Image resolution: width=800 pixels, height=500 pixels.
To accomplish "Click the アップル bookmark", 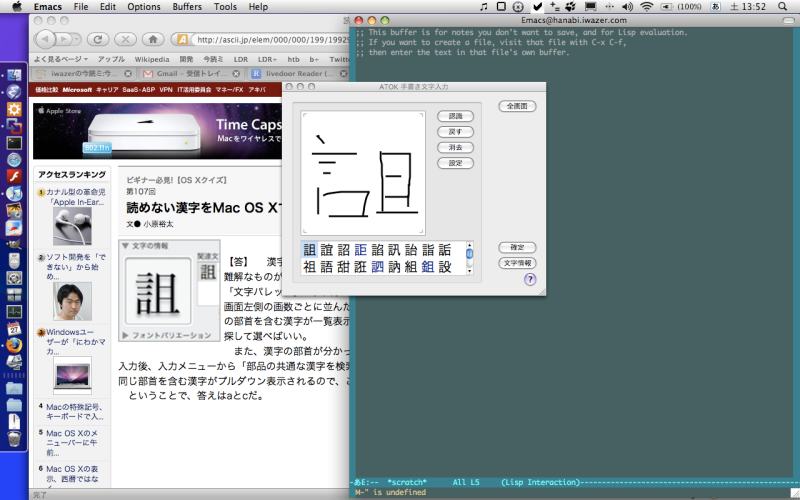I will pyautogui.click(x=111, y=59).
